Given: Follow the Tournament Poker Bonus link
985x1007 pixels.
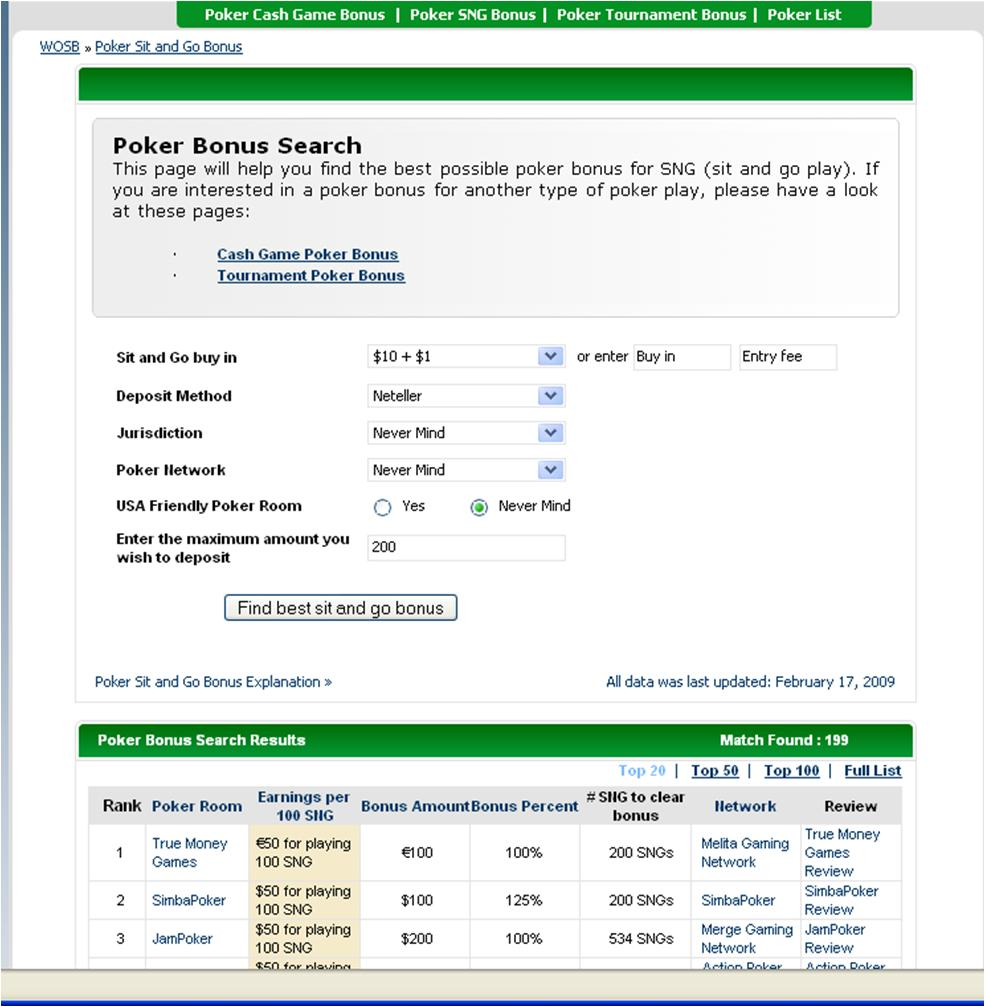Looking at the screenshot, I should click(x=311, y=276).
